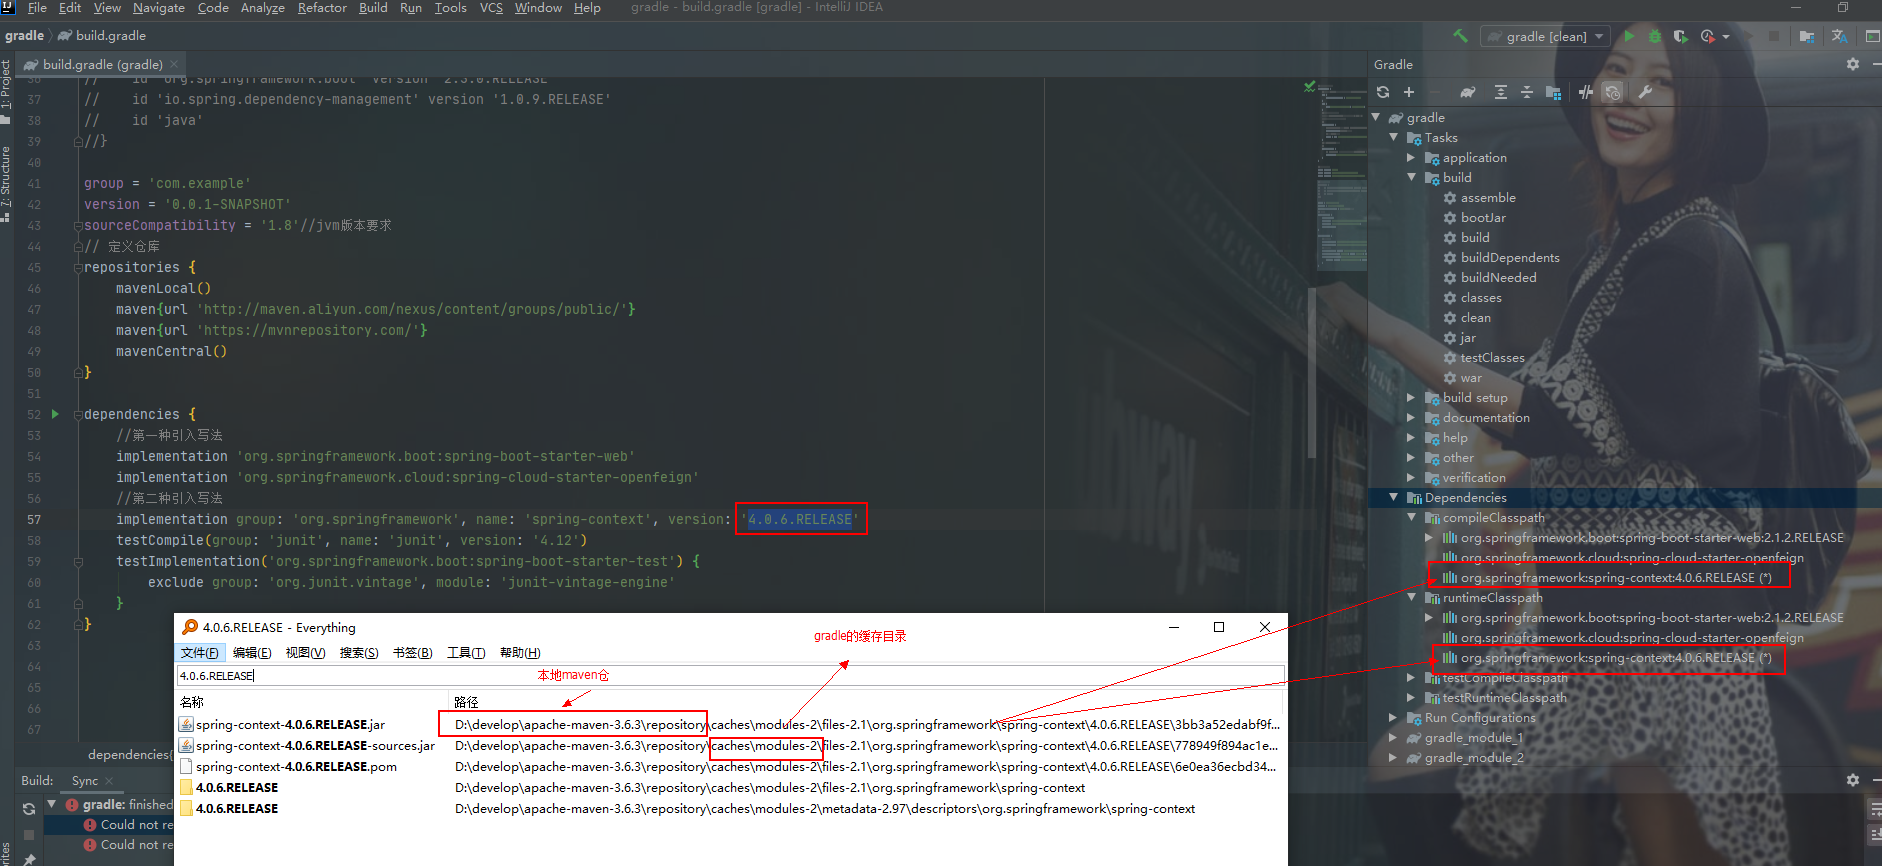The image size is (1882, 866).
Task: Toggle the fold marker at the testImplementation line
Action: click(78, 562)
